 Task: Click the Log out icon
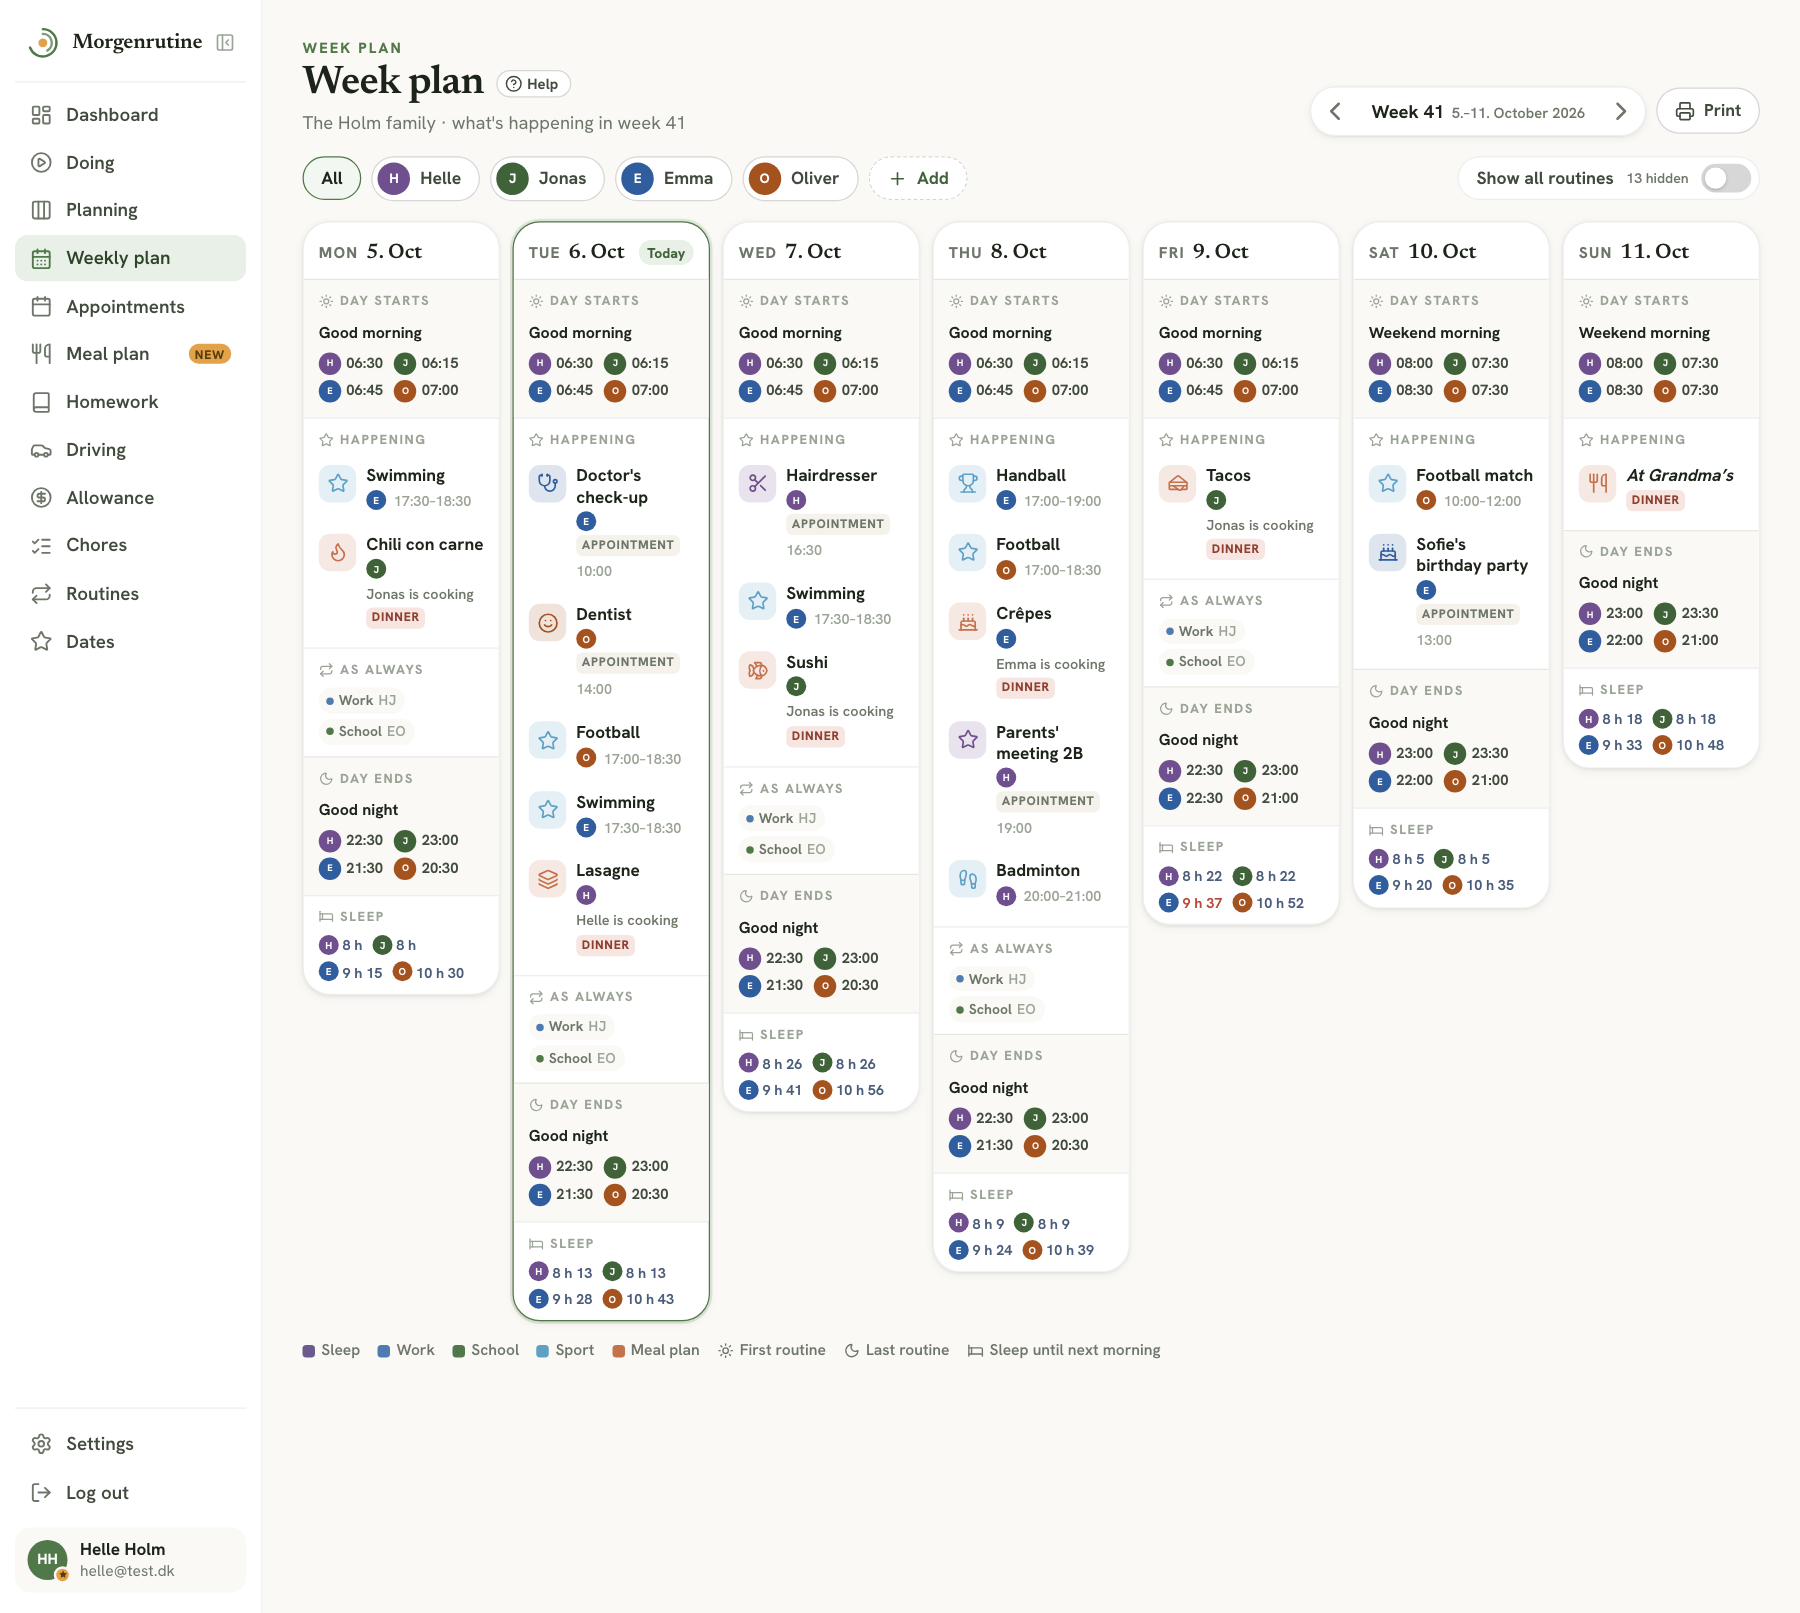pos(41,1493)
